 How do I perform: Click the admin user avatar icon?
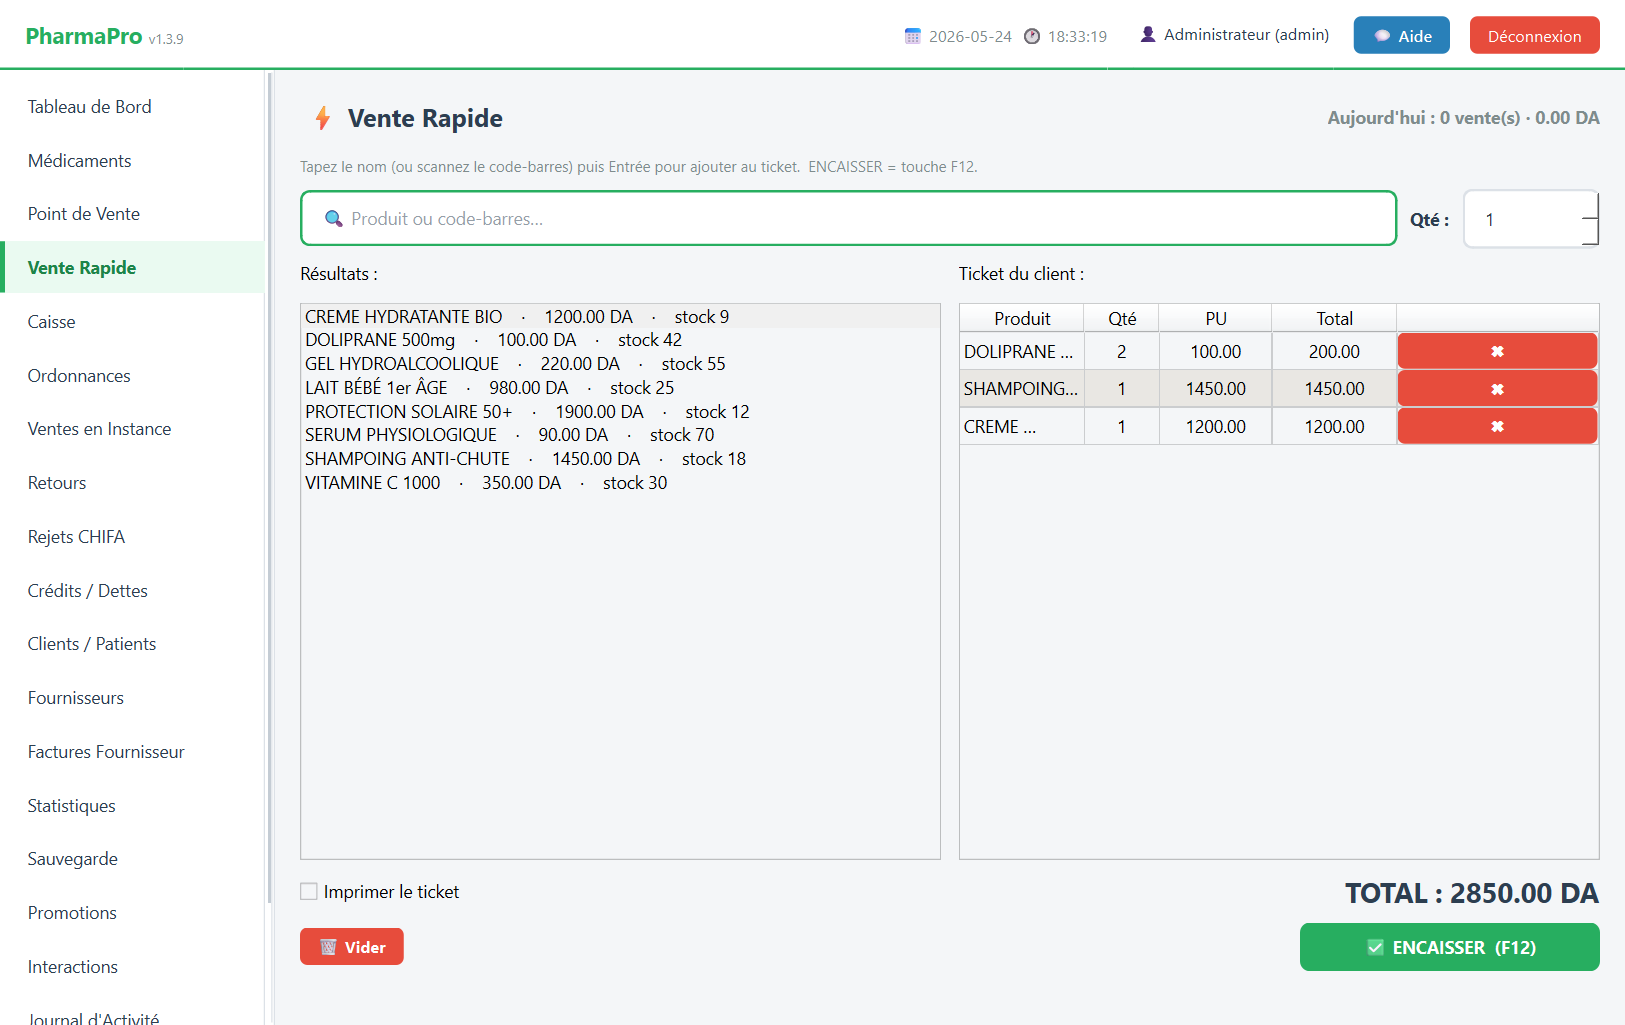1148,34
